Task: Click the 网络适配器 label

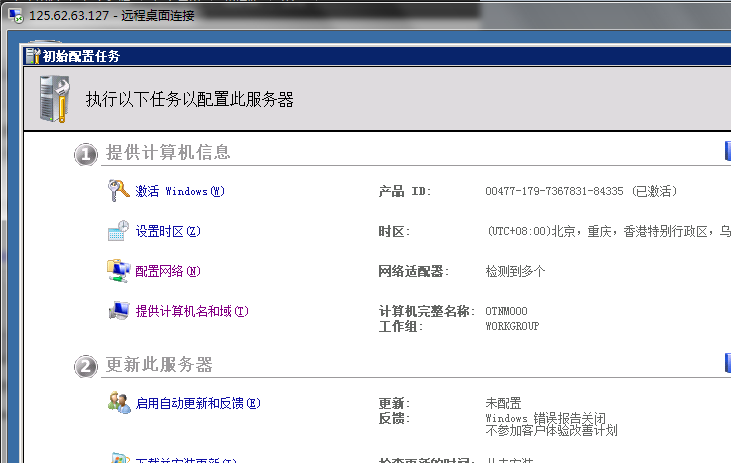Action: (413, 271)
